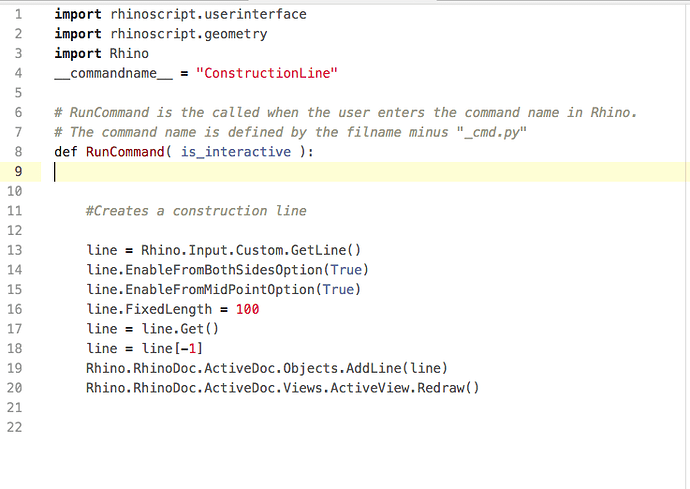Click line number 22 in the gutter
Viewport: 690px width, 489px height.
[15, 427]
